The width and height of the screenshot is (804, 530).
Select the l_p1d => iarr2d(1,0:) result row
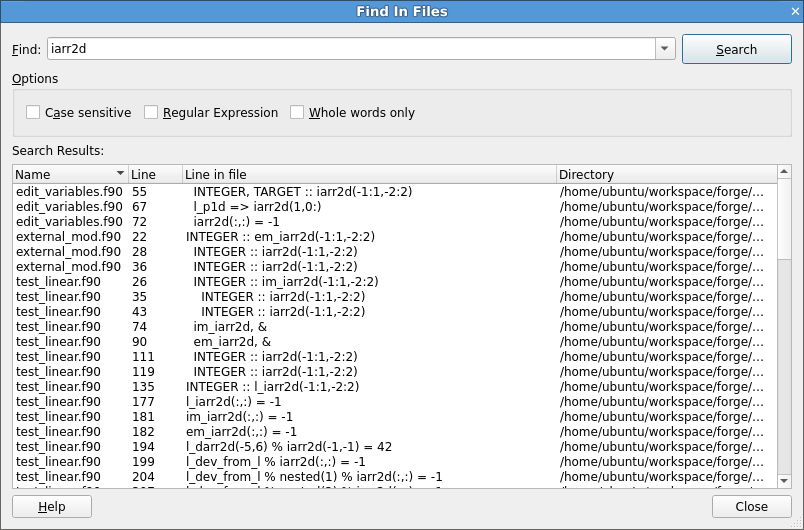pos(300,207)
